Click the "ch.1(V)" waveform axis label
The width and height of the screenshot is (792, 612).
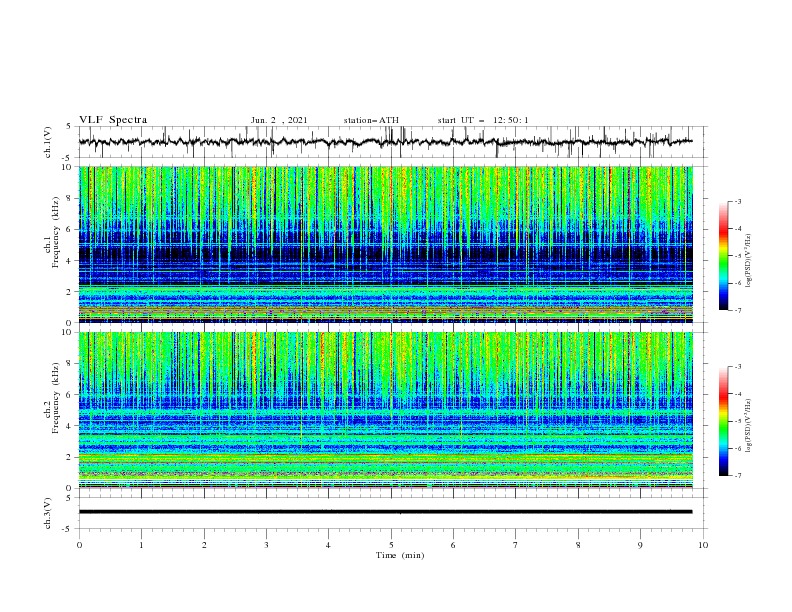pyautogui.click(x=48, y=142)
